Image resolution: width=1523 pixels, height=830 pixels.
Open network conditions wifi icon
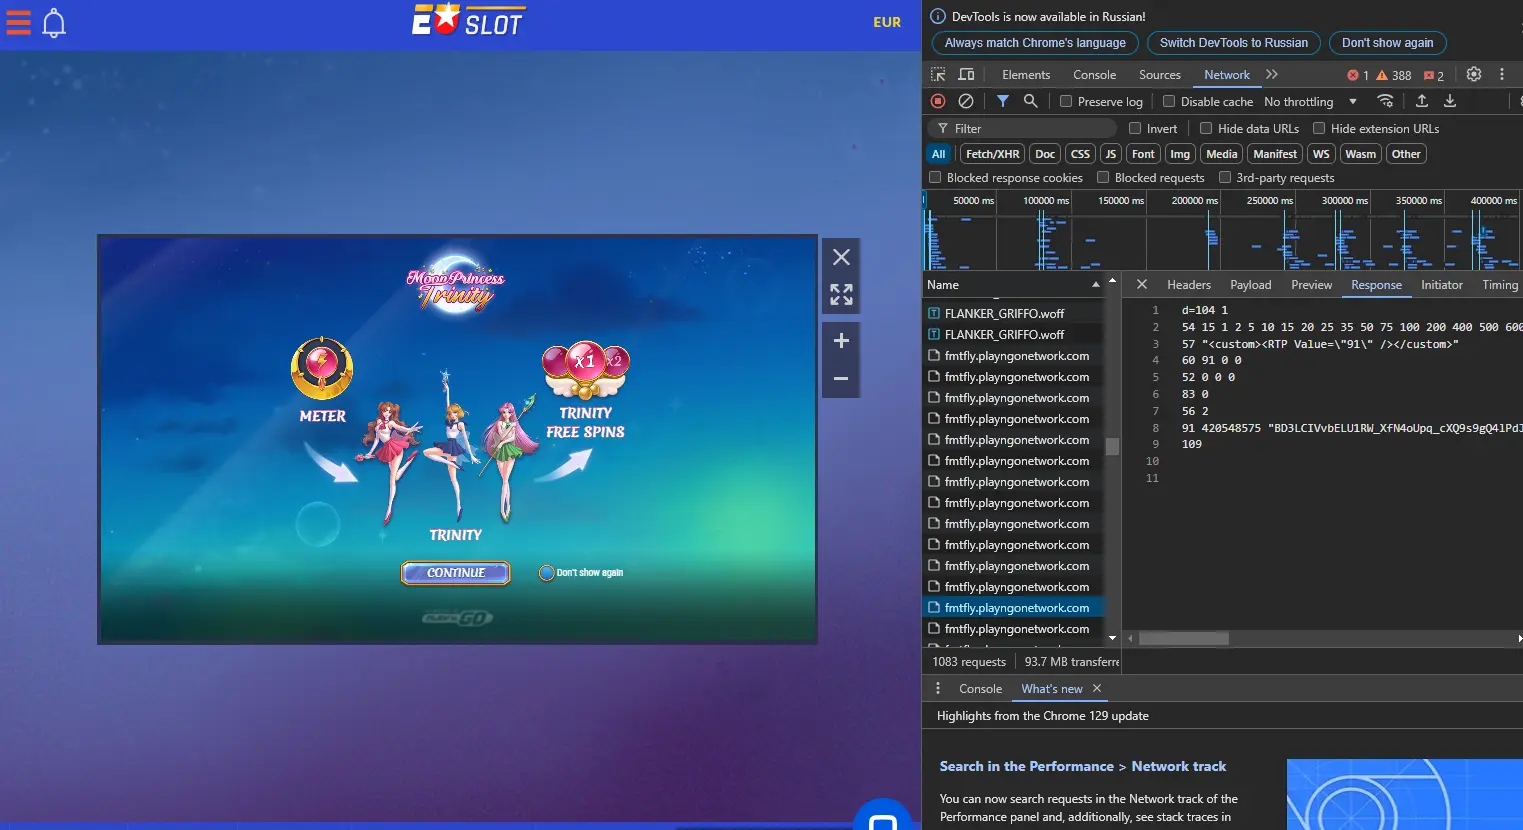click(x=1385, y=101)
